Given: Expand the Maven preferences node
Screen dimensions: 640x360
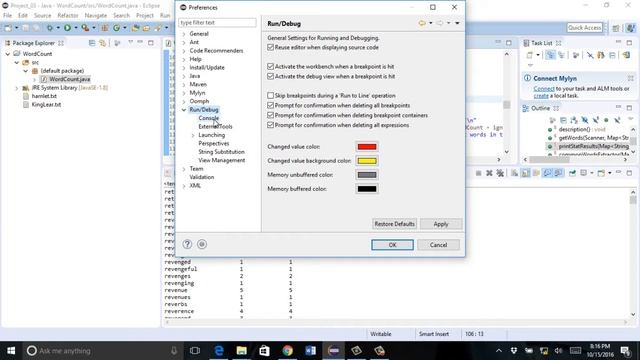Looking at the screenshot, I should [184, 84].
